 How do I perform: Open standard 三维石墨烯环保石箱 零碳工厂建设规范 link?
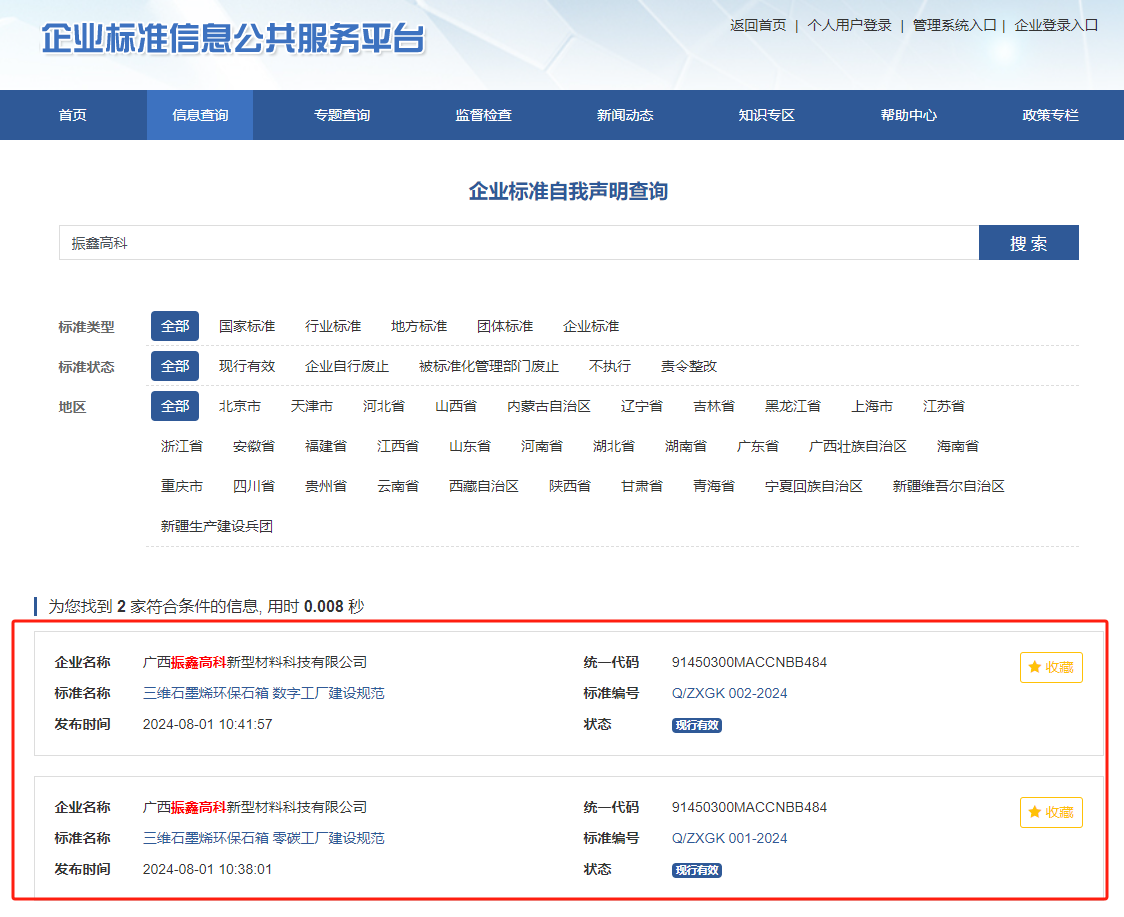[264, 838]
